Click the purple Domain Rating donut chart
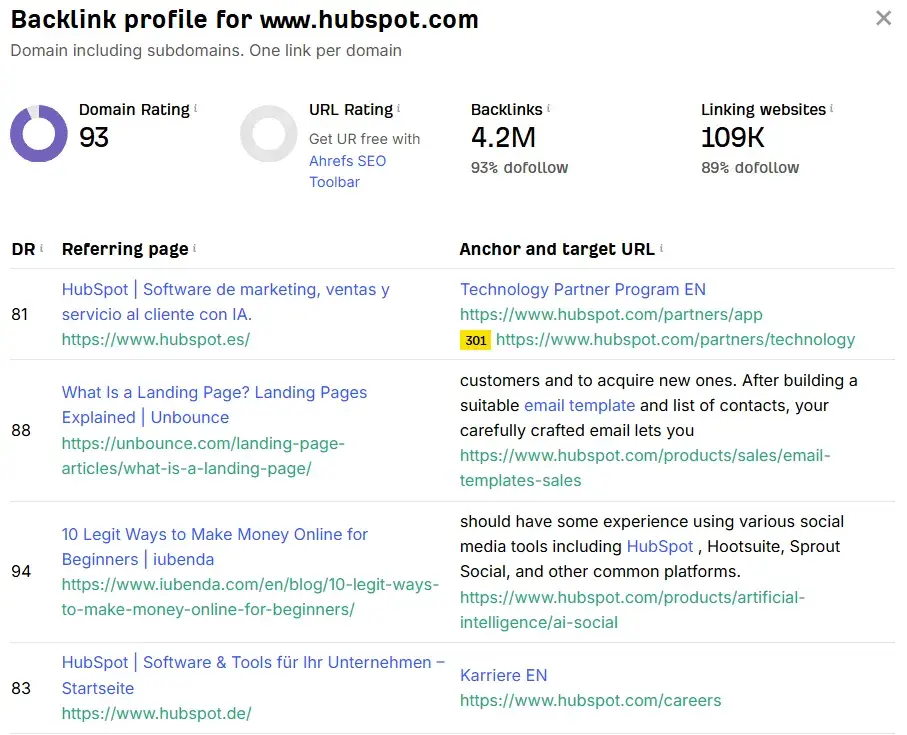907x735 pixels. [39, 134]
